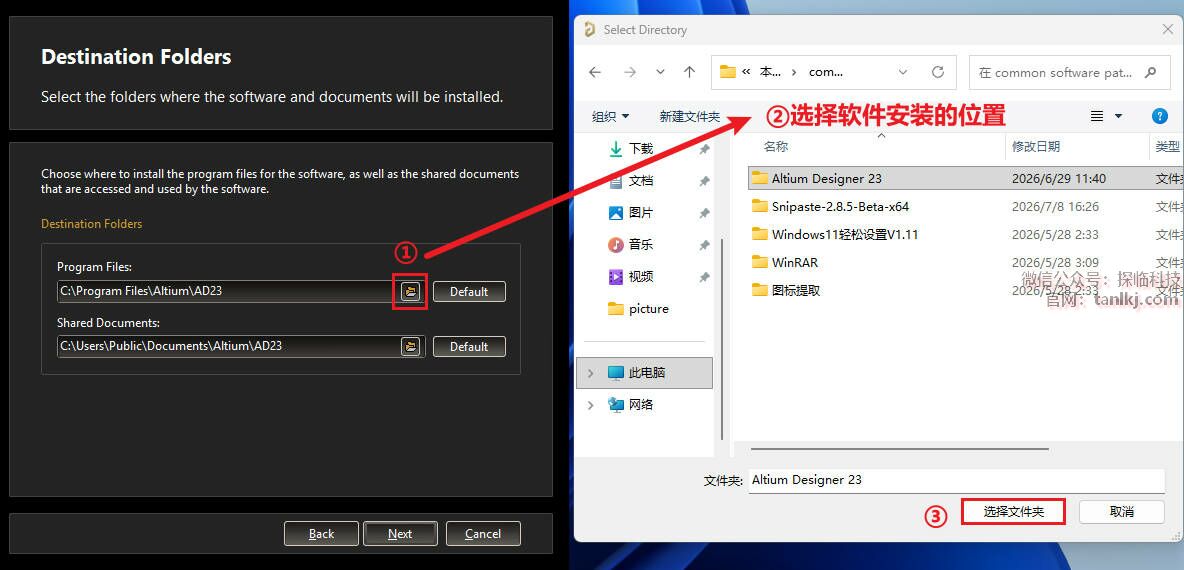Go Back in the installer

pyautogui.click(x=321, y=534)
